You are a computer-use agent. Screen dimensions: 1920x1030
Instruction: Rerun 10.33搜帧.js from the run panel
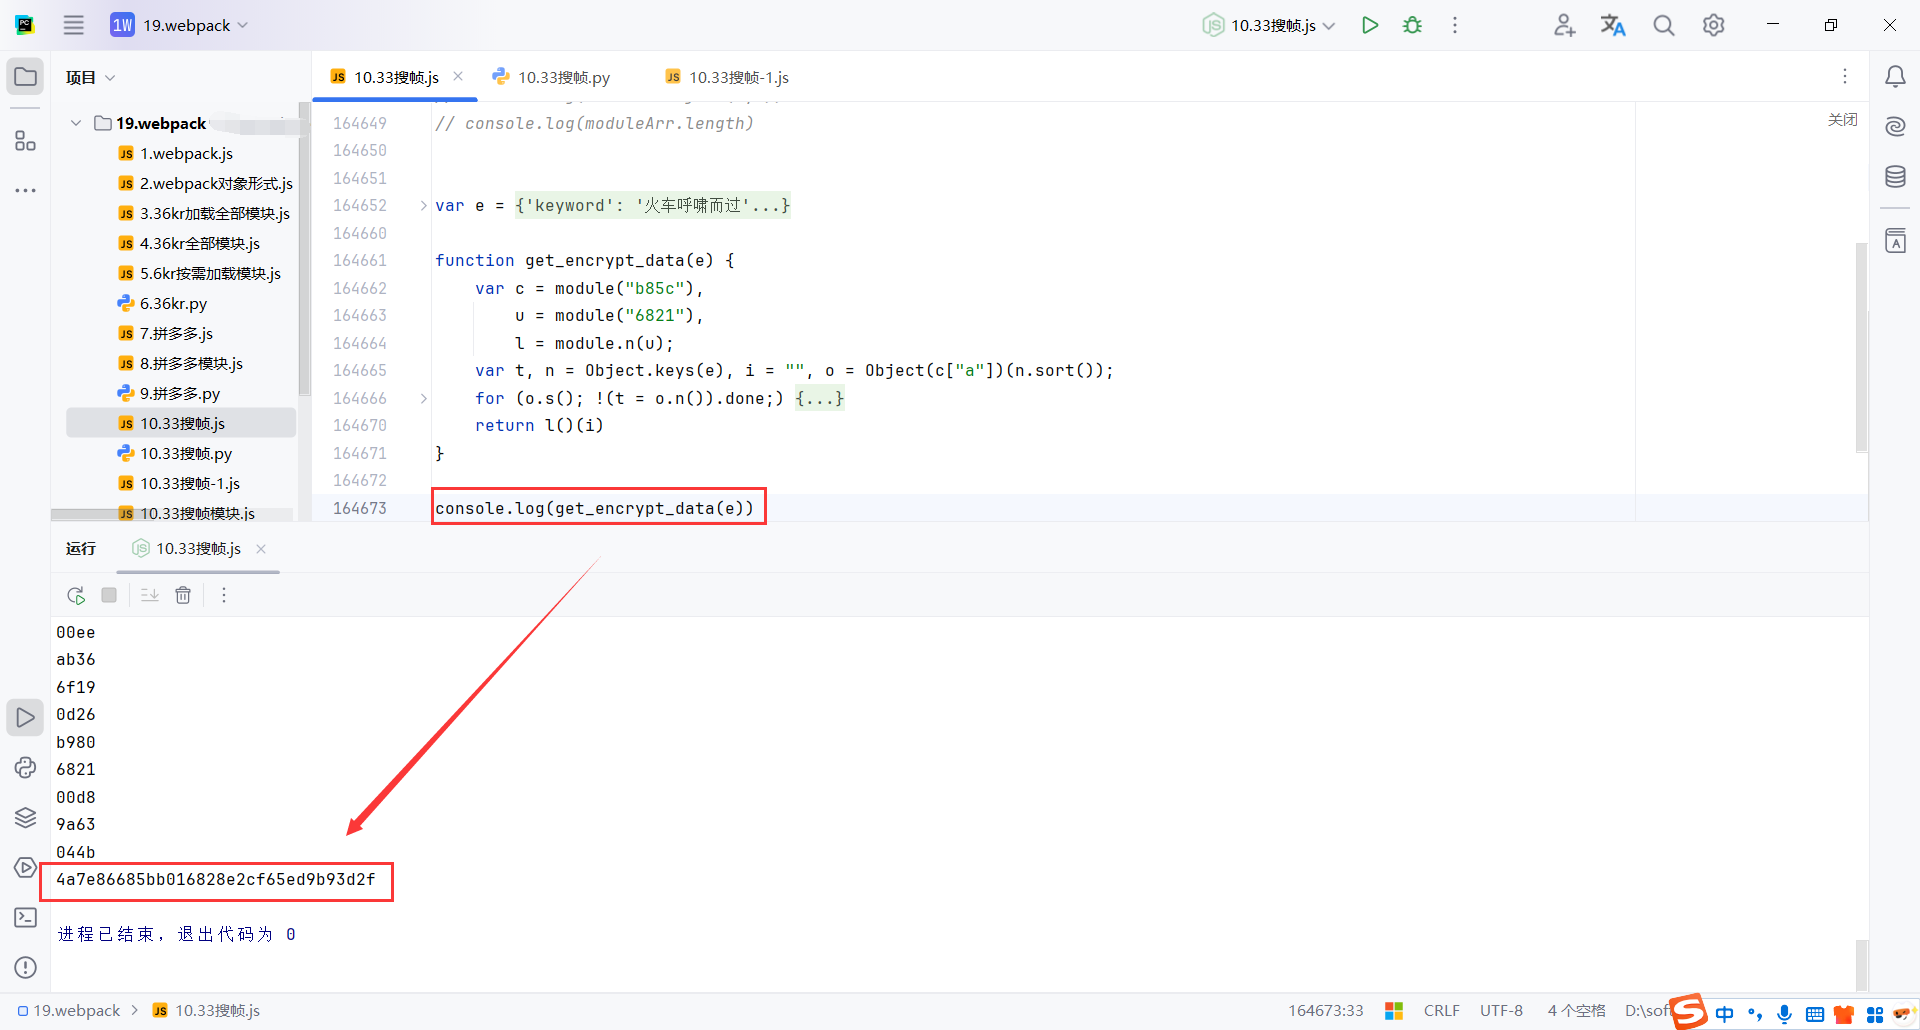(x=75, y=594)
